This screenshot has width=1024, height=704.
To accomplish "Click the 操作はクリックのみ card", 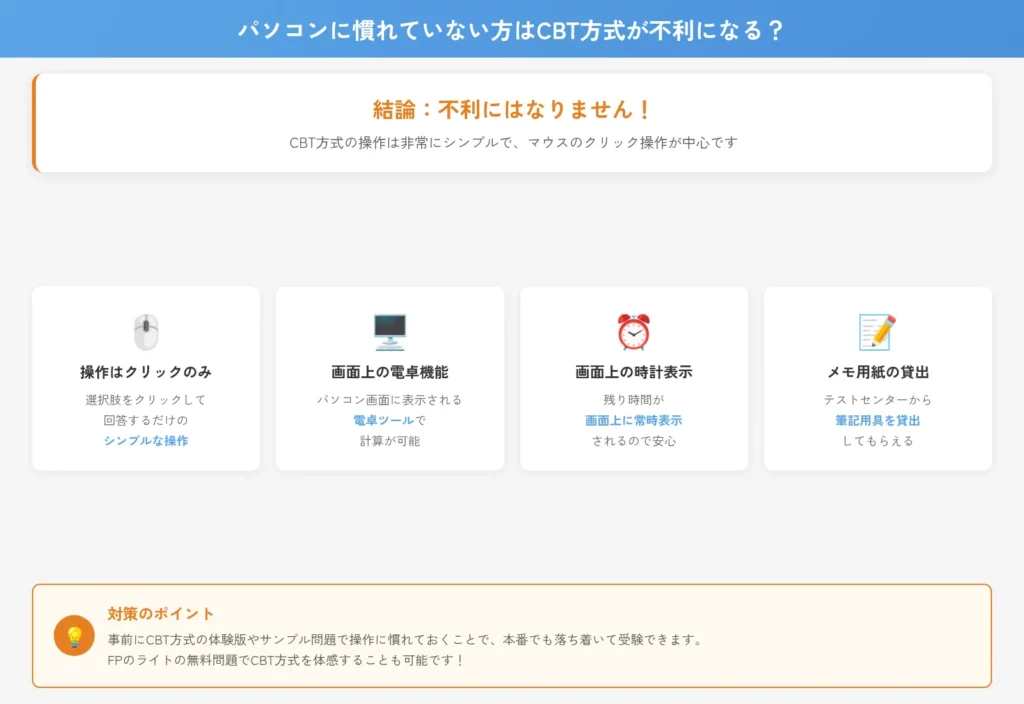I will pyautogui.click(x=144, y=378).
